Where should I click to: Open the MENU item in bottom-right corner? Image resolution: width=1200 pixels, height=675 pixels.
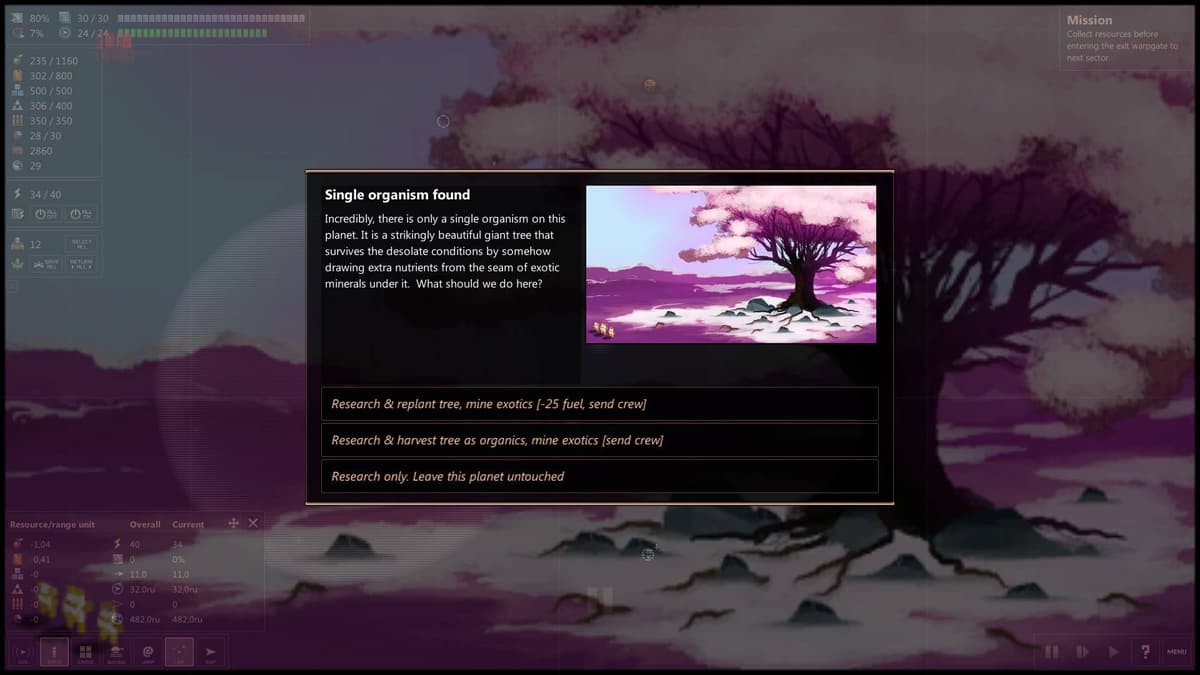(1176, 651)
